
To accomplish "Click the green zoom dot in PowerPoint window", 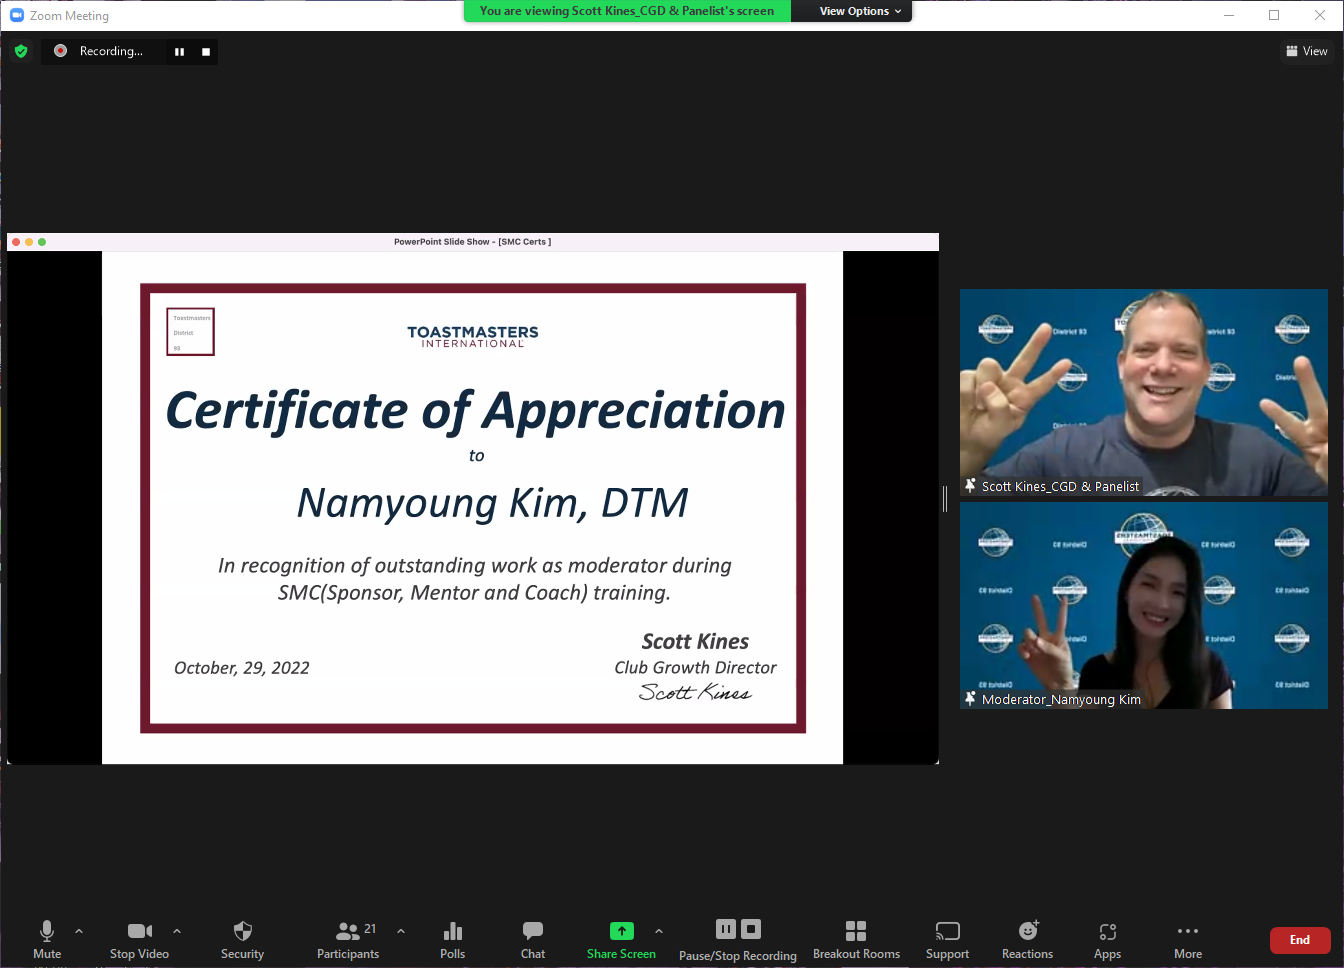I will [x=42, y=242].
